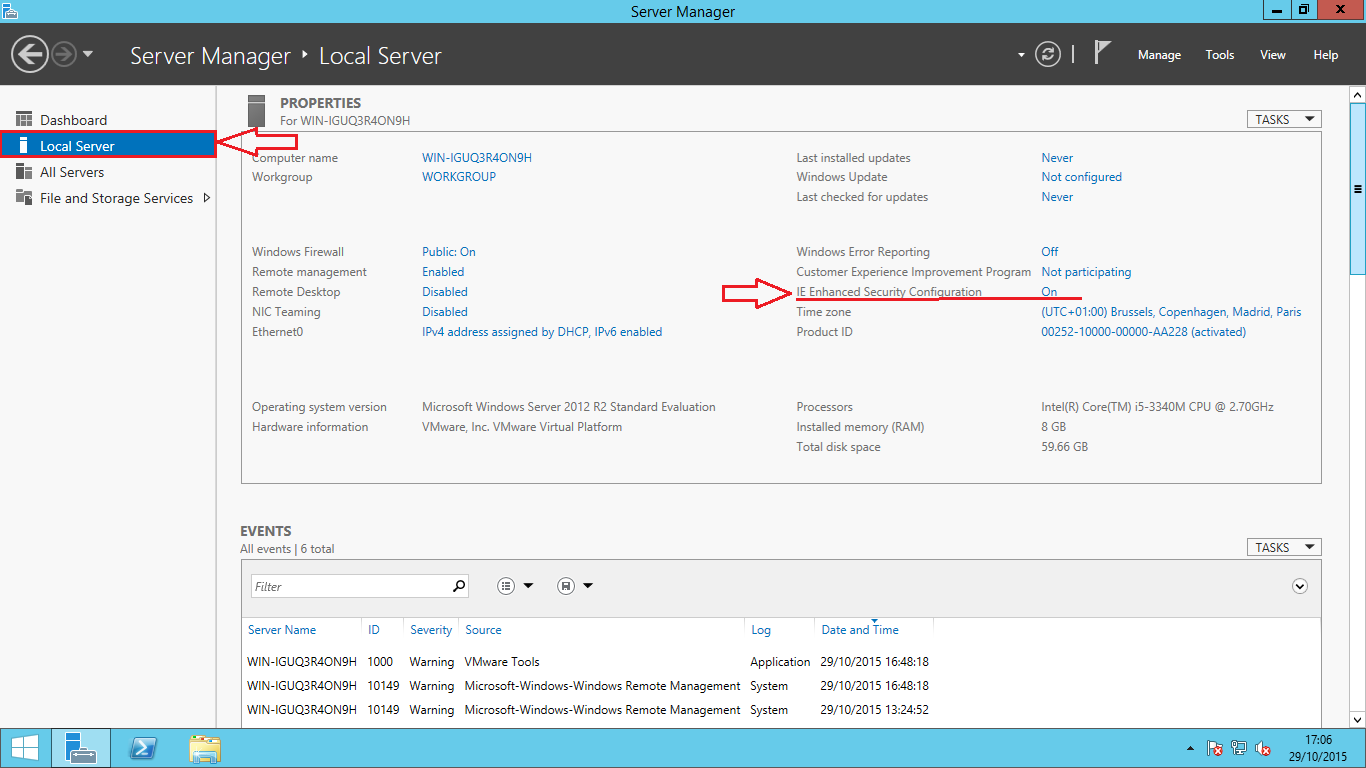Click the network tray icon
The width and height of the screenshot is (1366, 768).
(x=1239, y=748)
